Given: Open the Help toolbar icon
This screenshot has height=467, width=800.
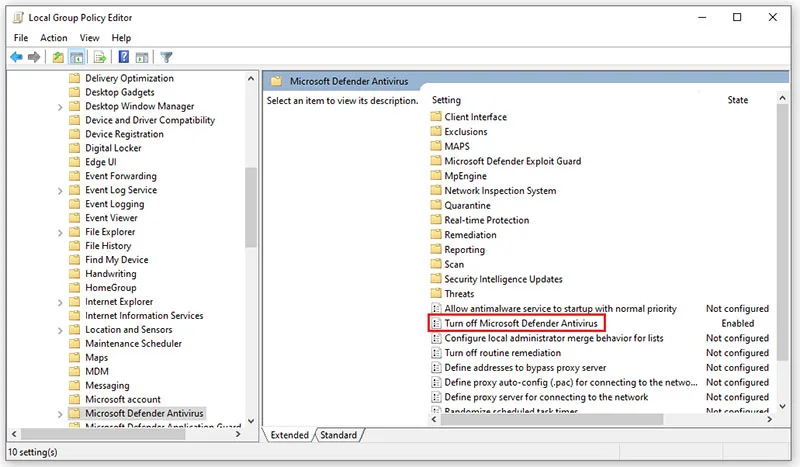Looking at the screenshot, I should 123,57.
